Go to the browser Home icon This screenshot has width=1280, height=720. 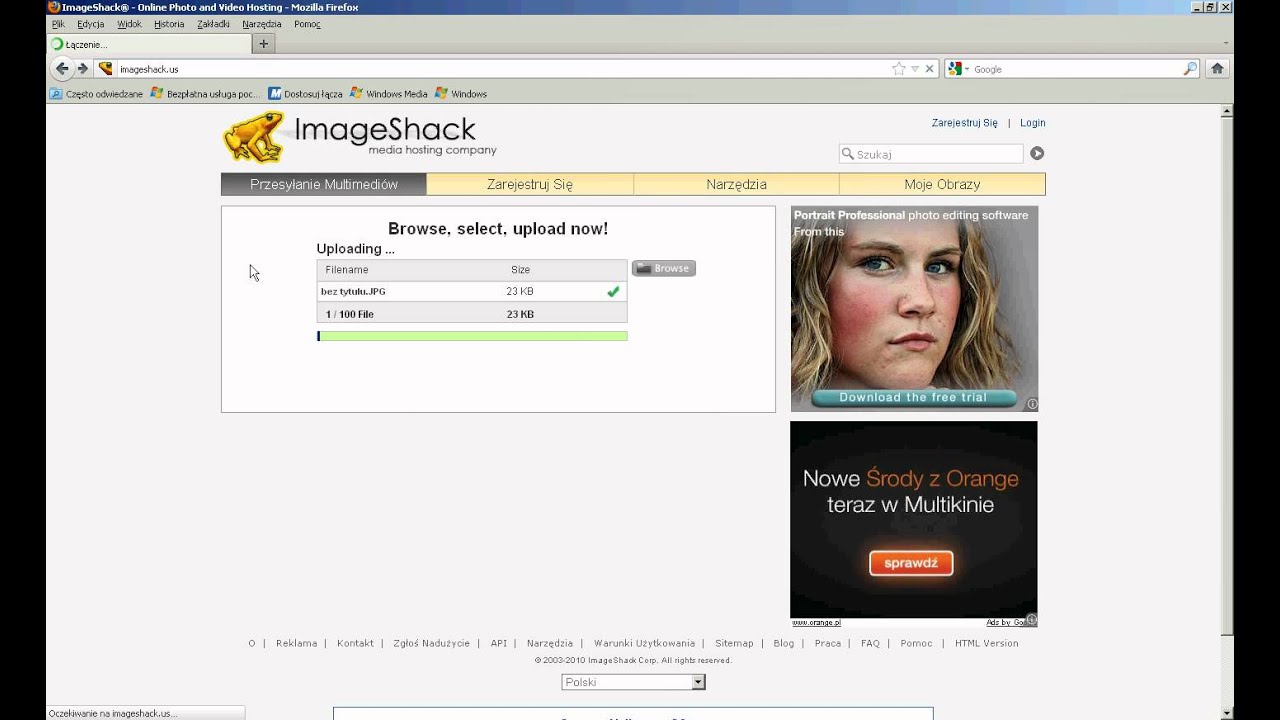click(x=1217, y=69)
